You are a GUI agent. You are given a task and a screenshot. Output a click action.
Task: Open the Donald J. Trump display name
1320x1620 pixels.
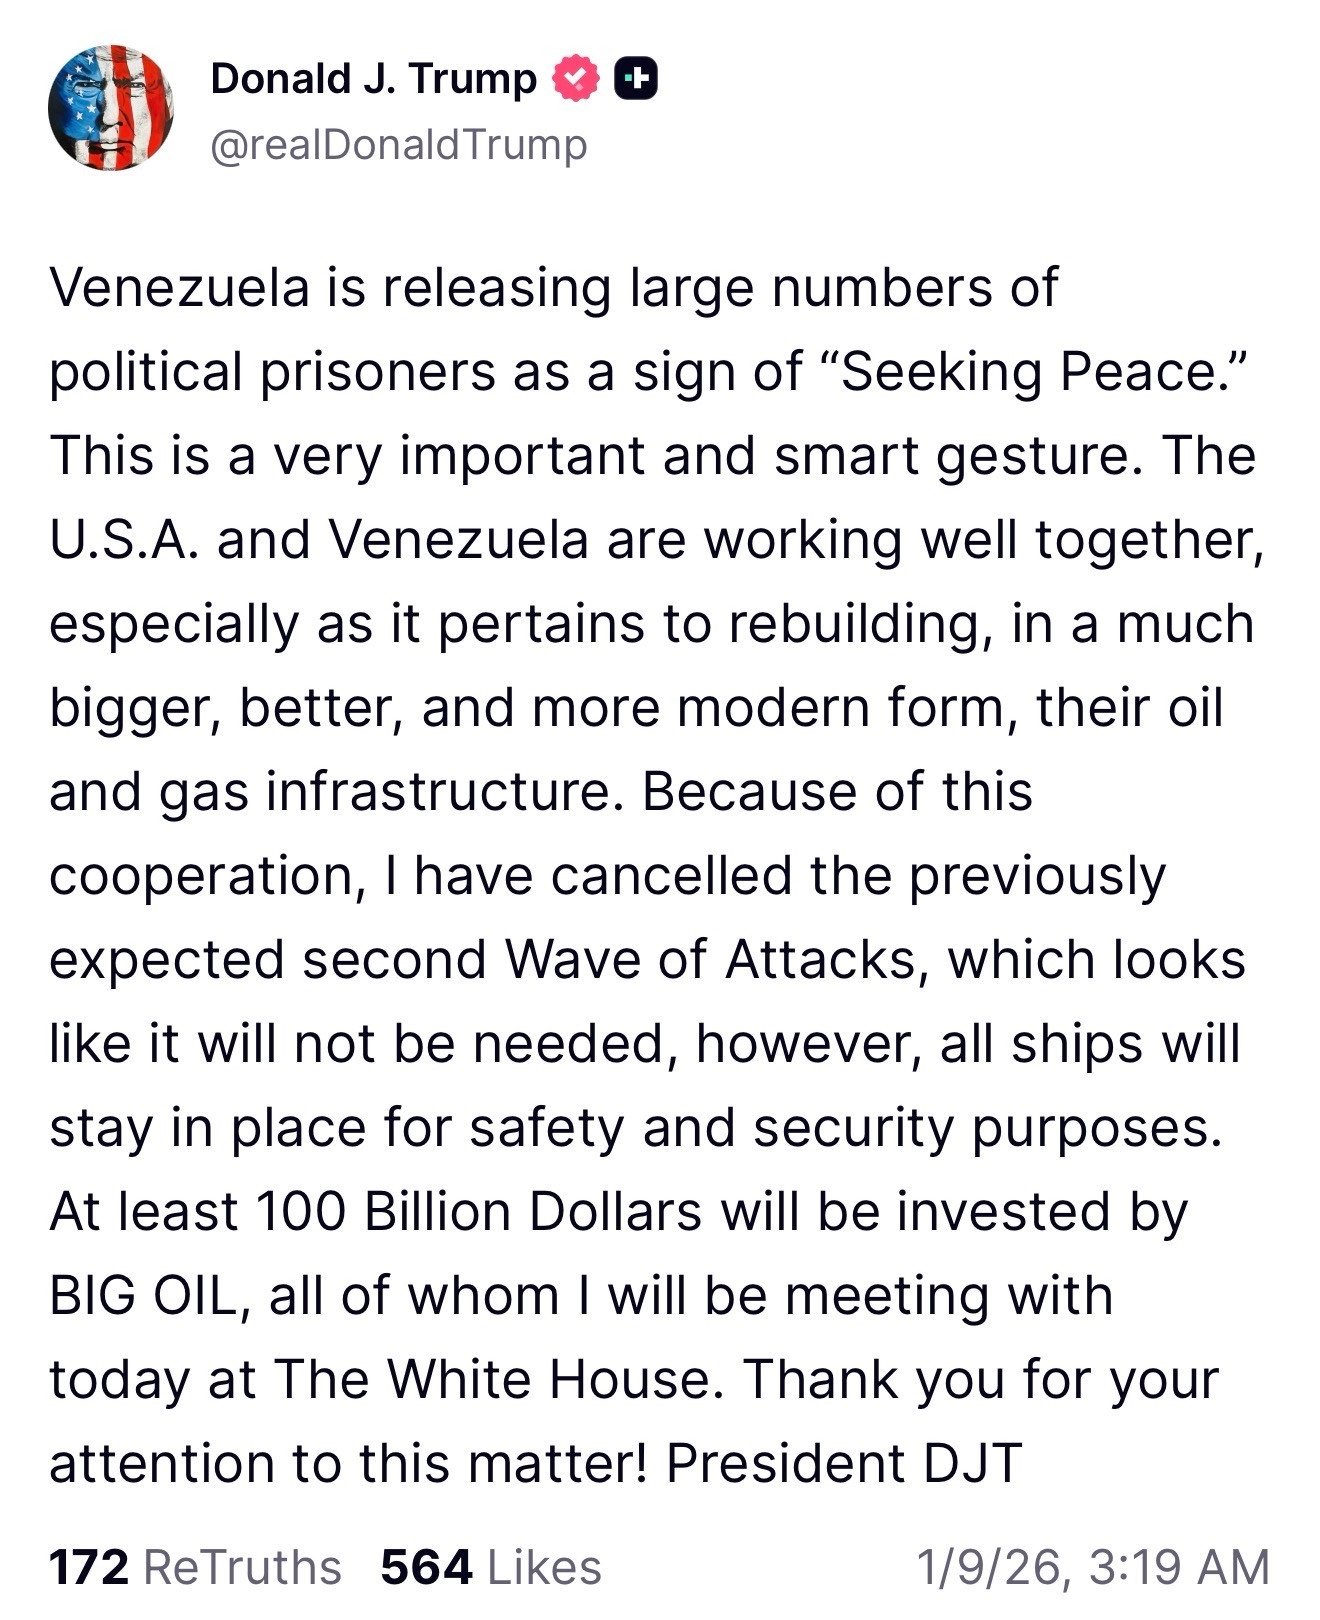[x=373, y=79]
